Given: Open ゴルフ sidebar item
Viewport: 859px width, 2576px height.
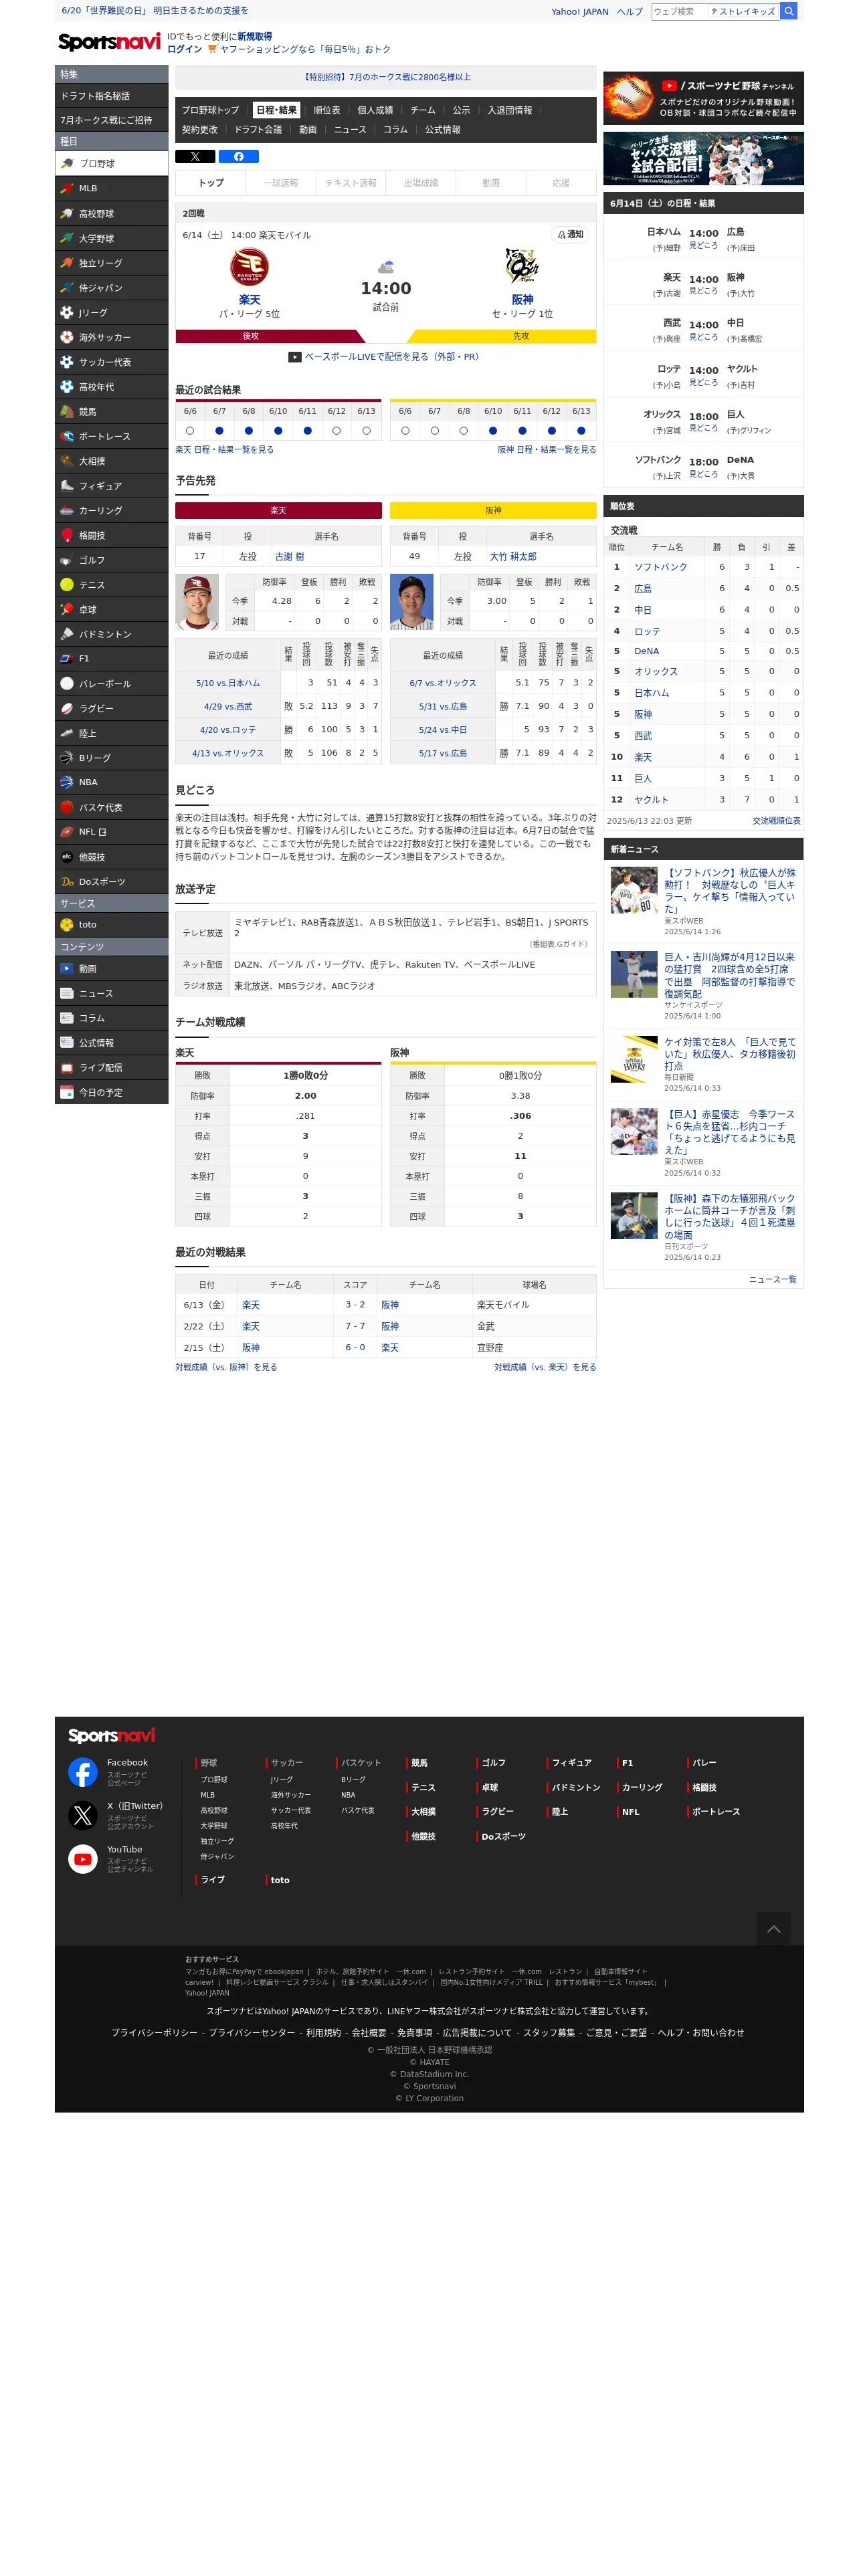Looking at the screenshot, I should [111, 560].
